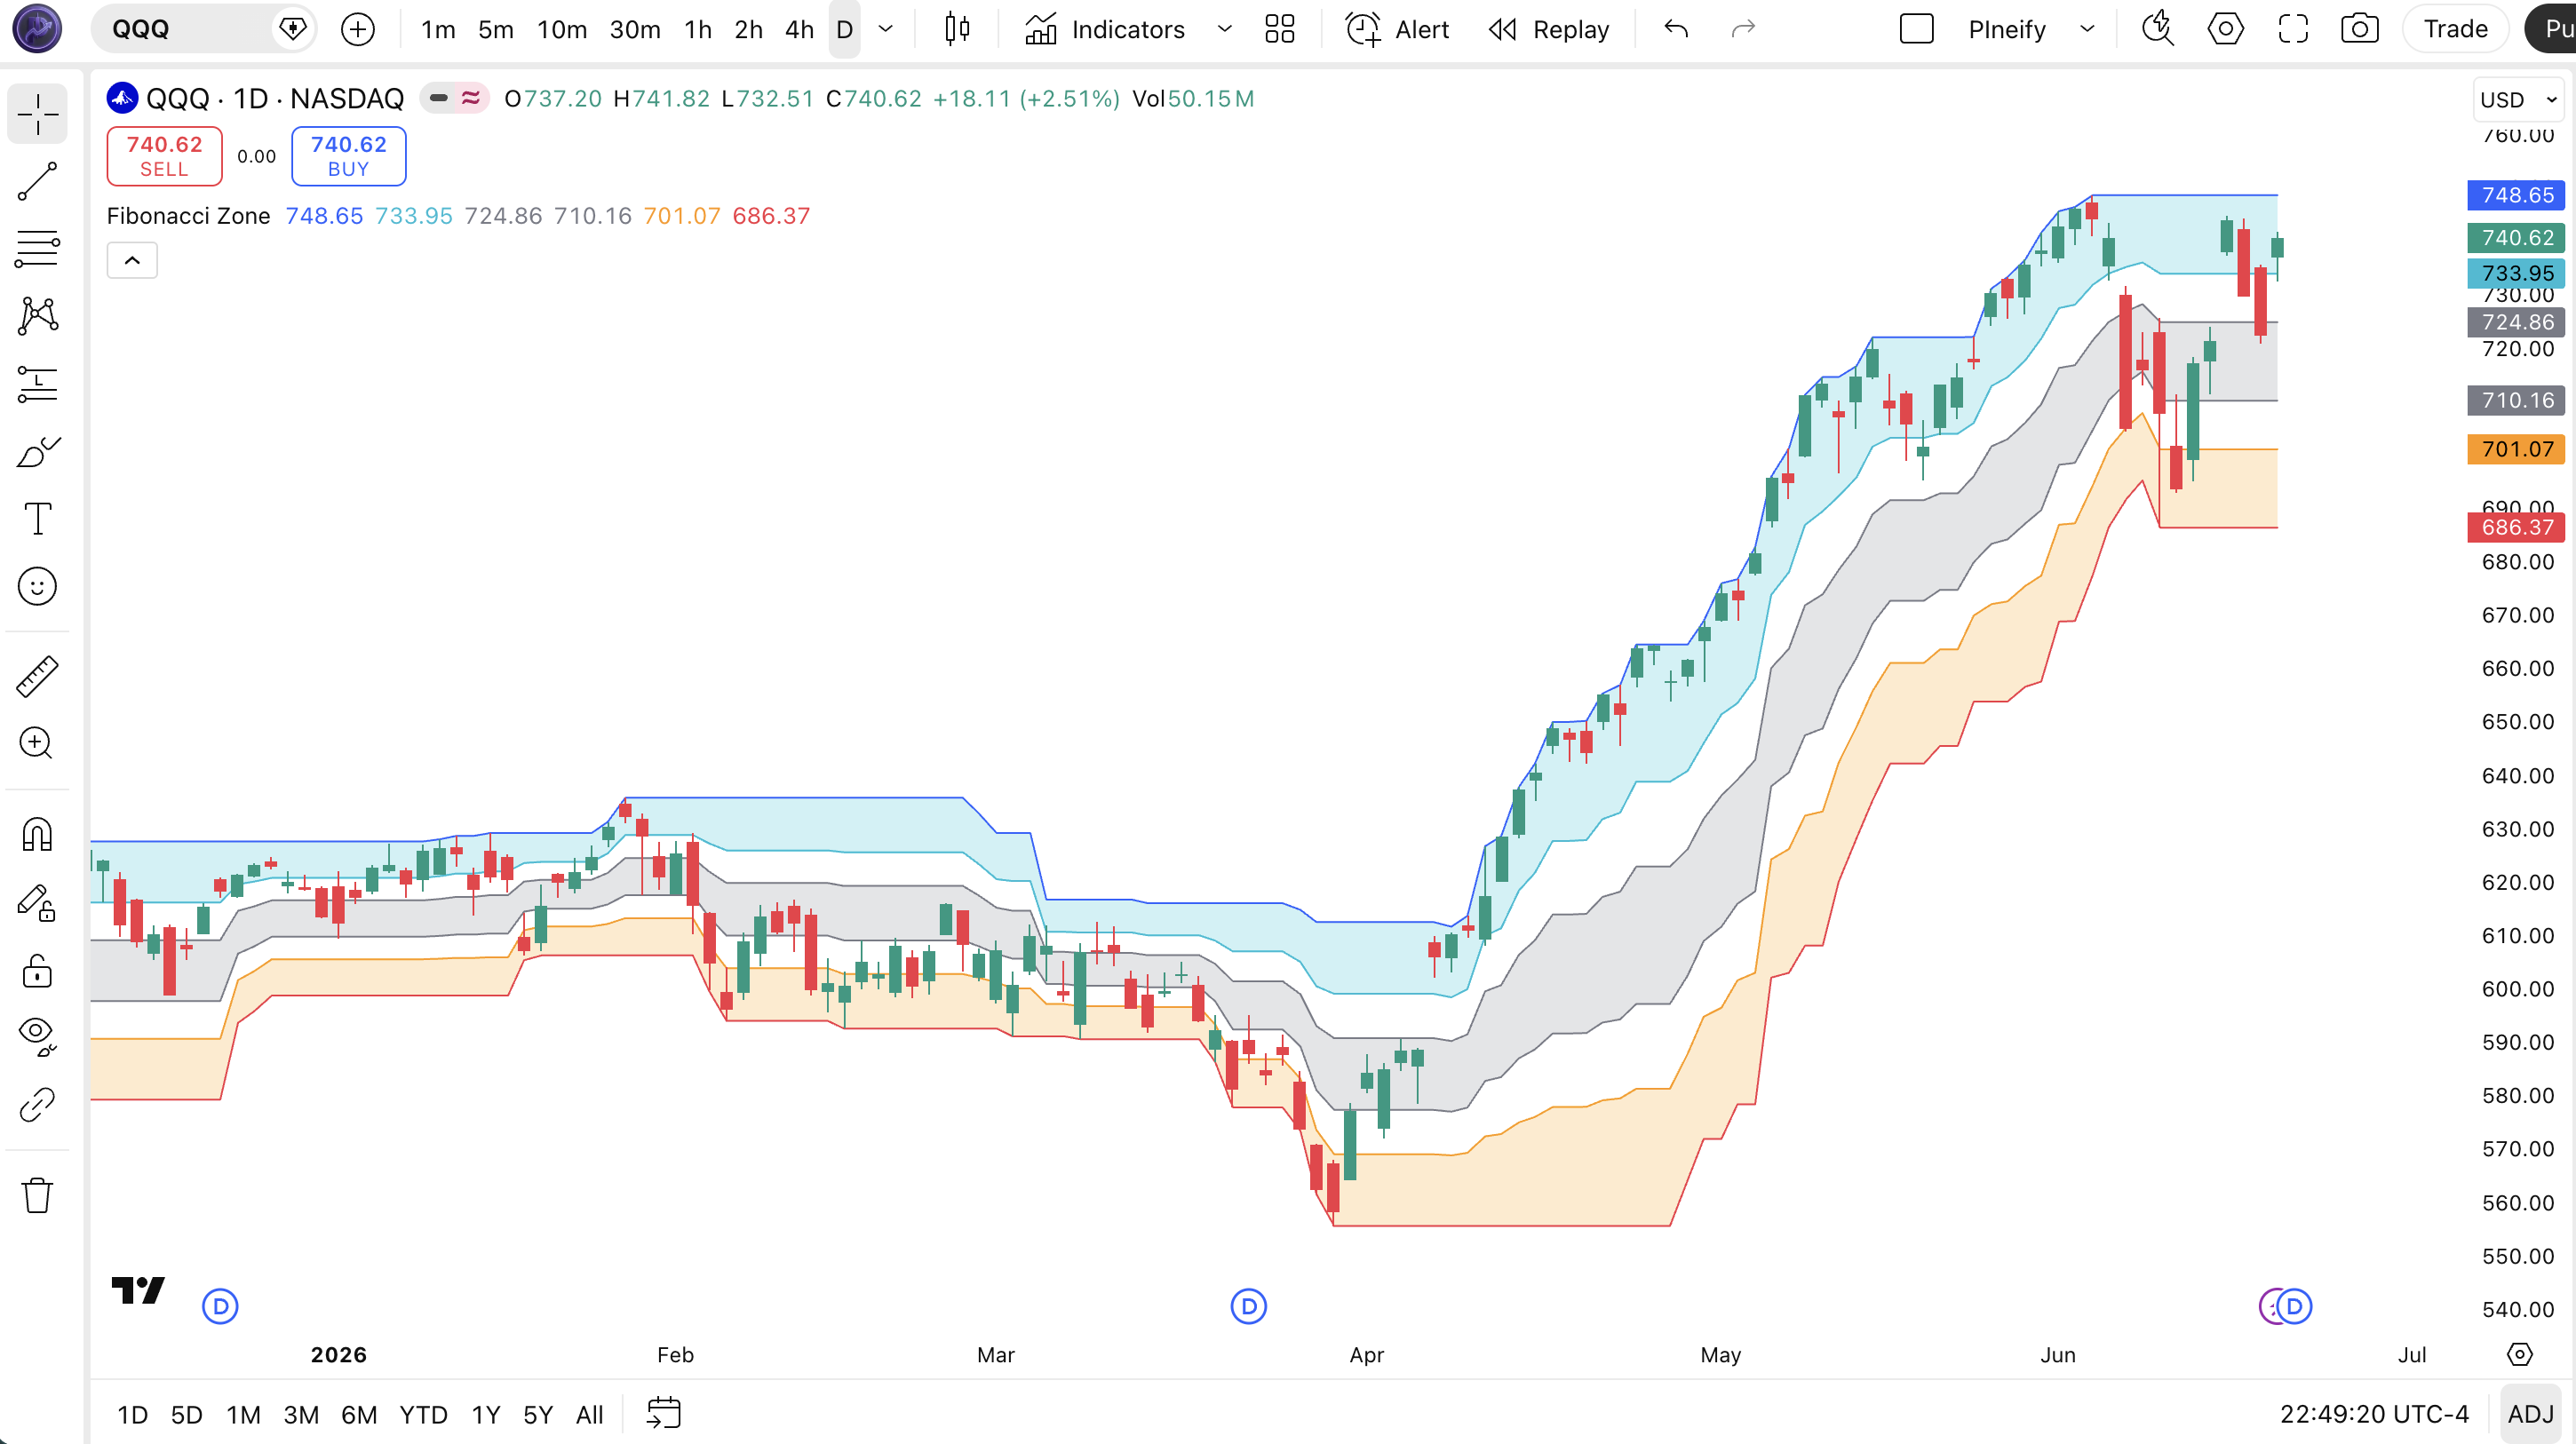Expand the Indicators favorites dropdown arrow
This screenshot has width=2576, height=1444.
(x=1224, y=29)
